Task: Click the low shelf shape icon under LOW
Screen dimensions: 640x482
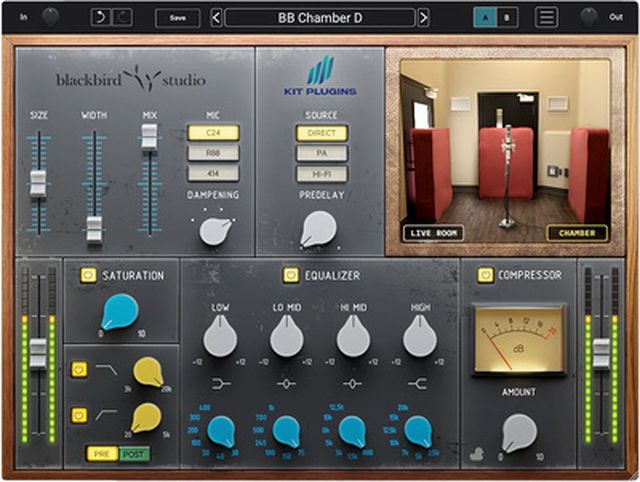Action: (221, 384)
